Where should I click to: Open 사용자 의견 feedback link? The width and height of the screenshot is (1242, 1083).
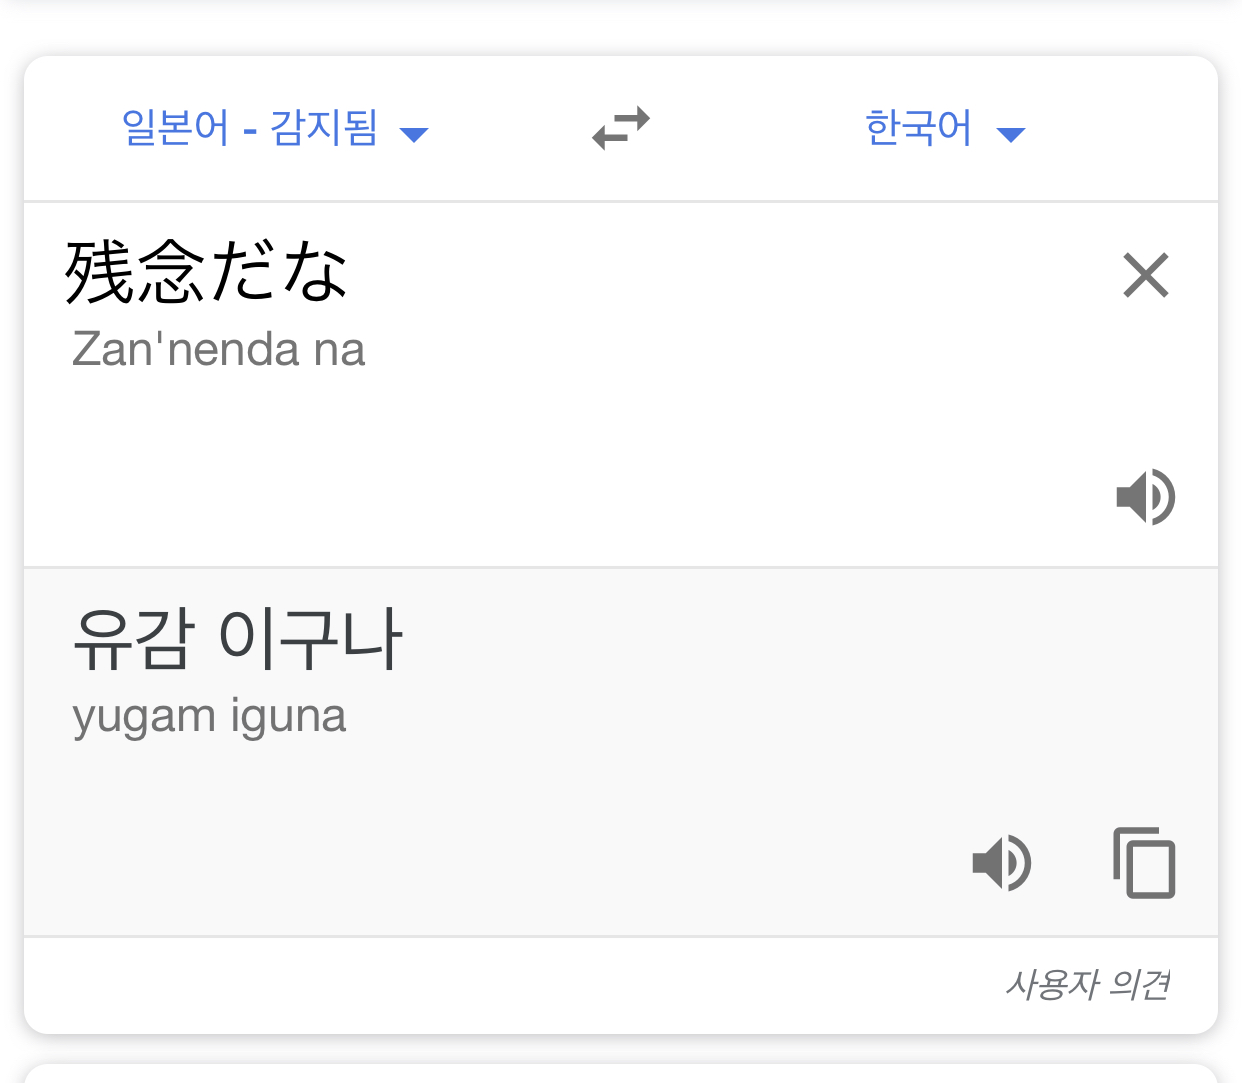point(1087,985)
